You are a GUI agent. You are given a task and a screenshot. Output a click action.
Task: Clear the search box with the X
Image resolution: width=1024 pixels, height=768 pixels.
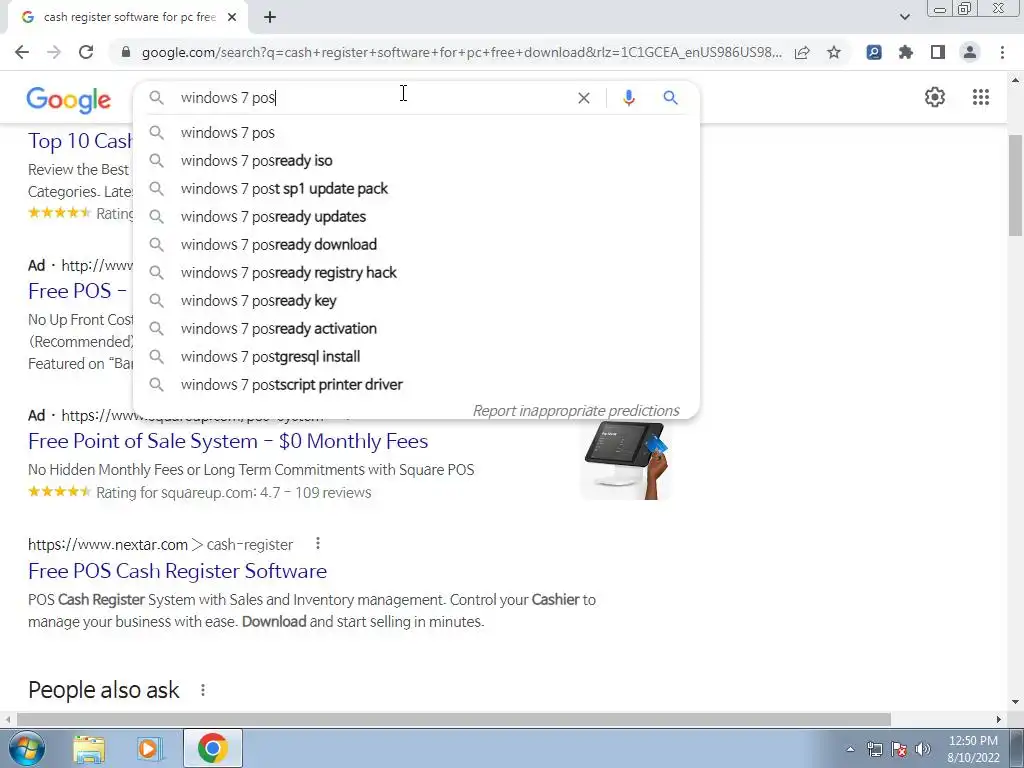pyautogui.click(x=584, y=98)
